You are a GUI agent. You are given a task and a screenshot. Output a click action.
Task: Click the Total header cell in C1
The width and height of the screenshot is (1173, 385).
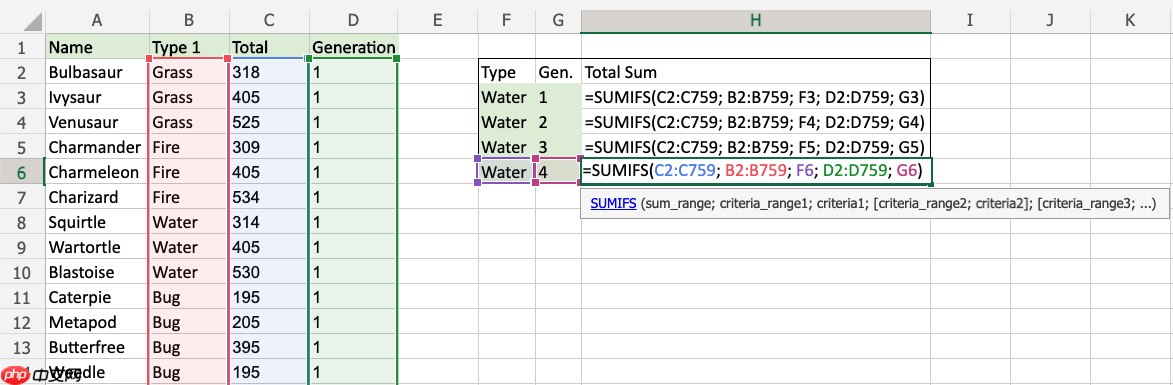[269, 47]
